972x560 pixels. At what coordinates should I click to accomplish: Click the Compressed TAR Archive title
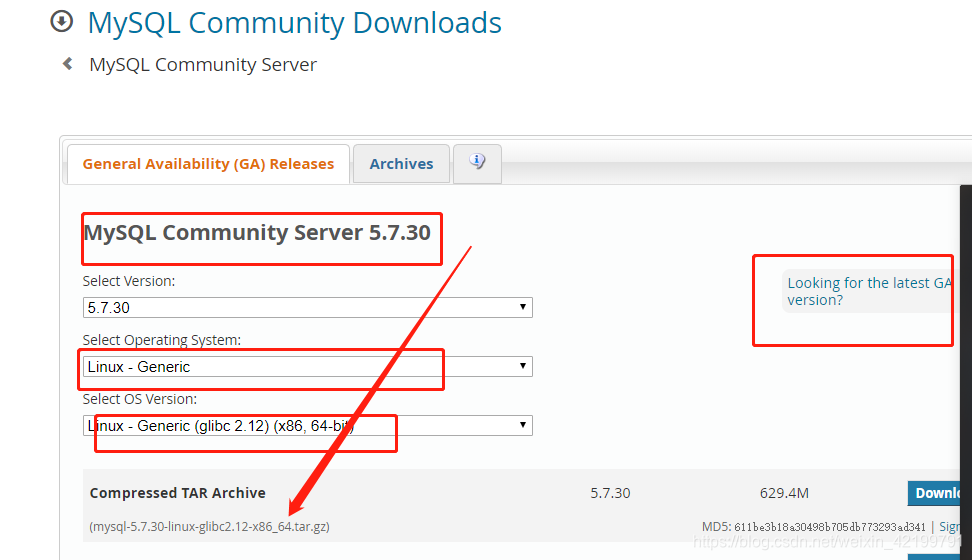coord(177,493)
